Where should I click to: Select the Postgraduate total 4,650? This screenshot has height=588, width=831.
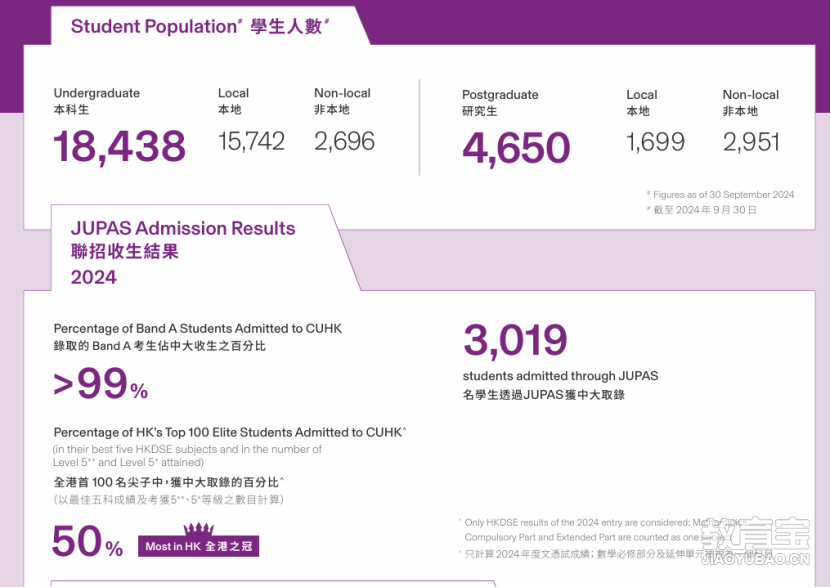tap(516, 148)
